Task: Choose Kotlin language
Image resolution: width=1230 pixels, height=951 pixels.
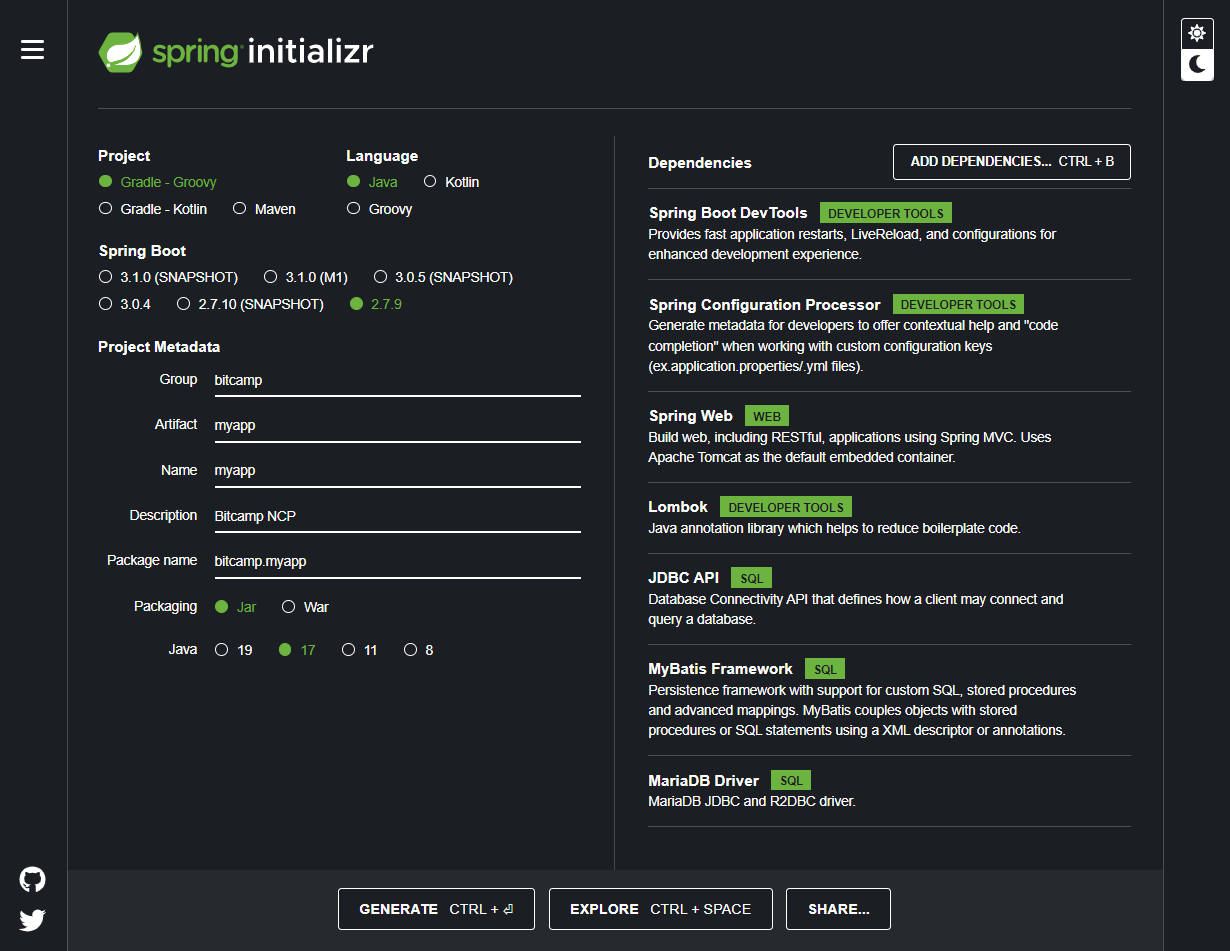Action: (451, 182)
